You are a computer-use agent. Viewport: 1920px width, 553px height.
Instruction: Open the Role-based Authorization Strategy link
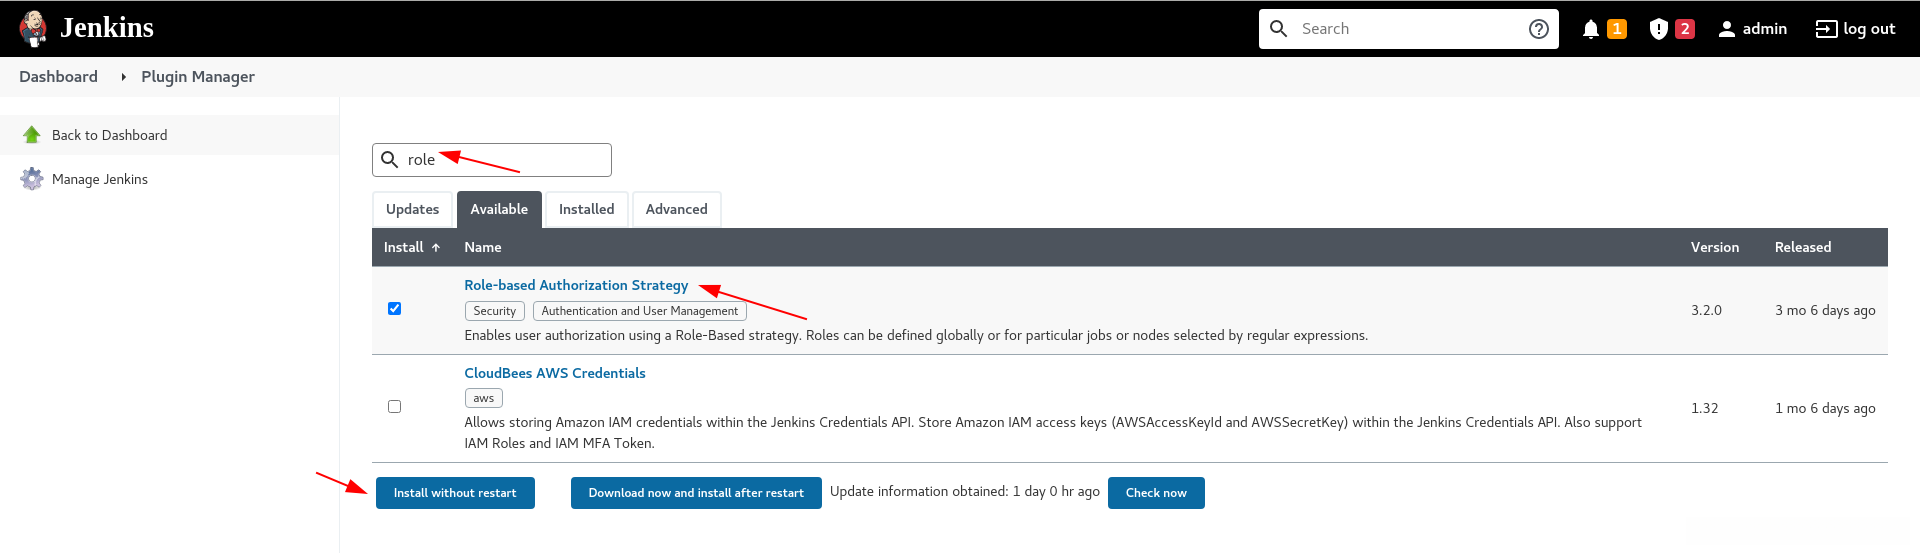(576, 285)
